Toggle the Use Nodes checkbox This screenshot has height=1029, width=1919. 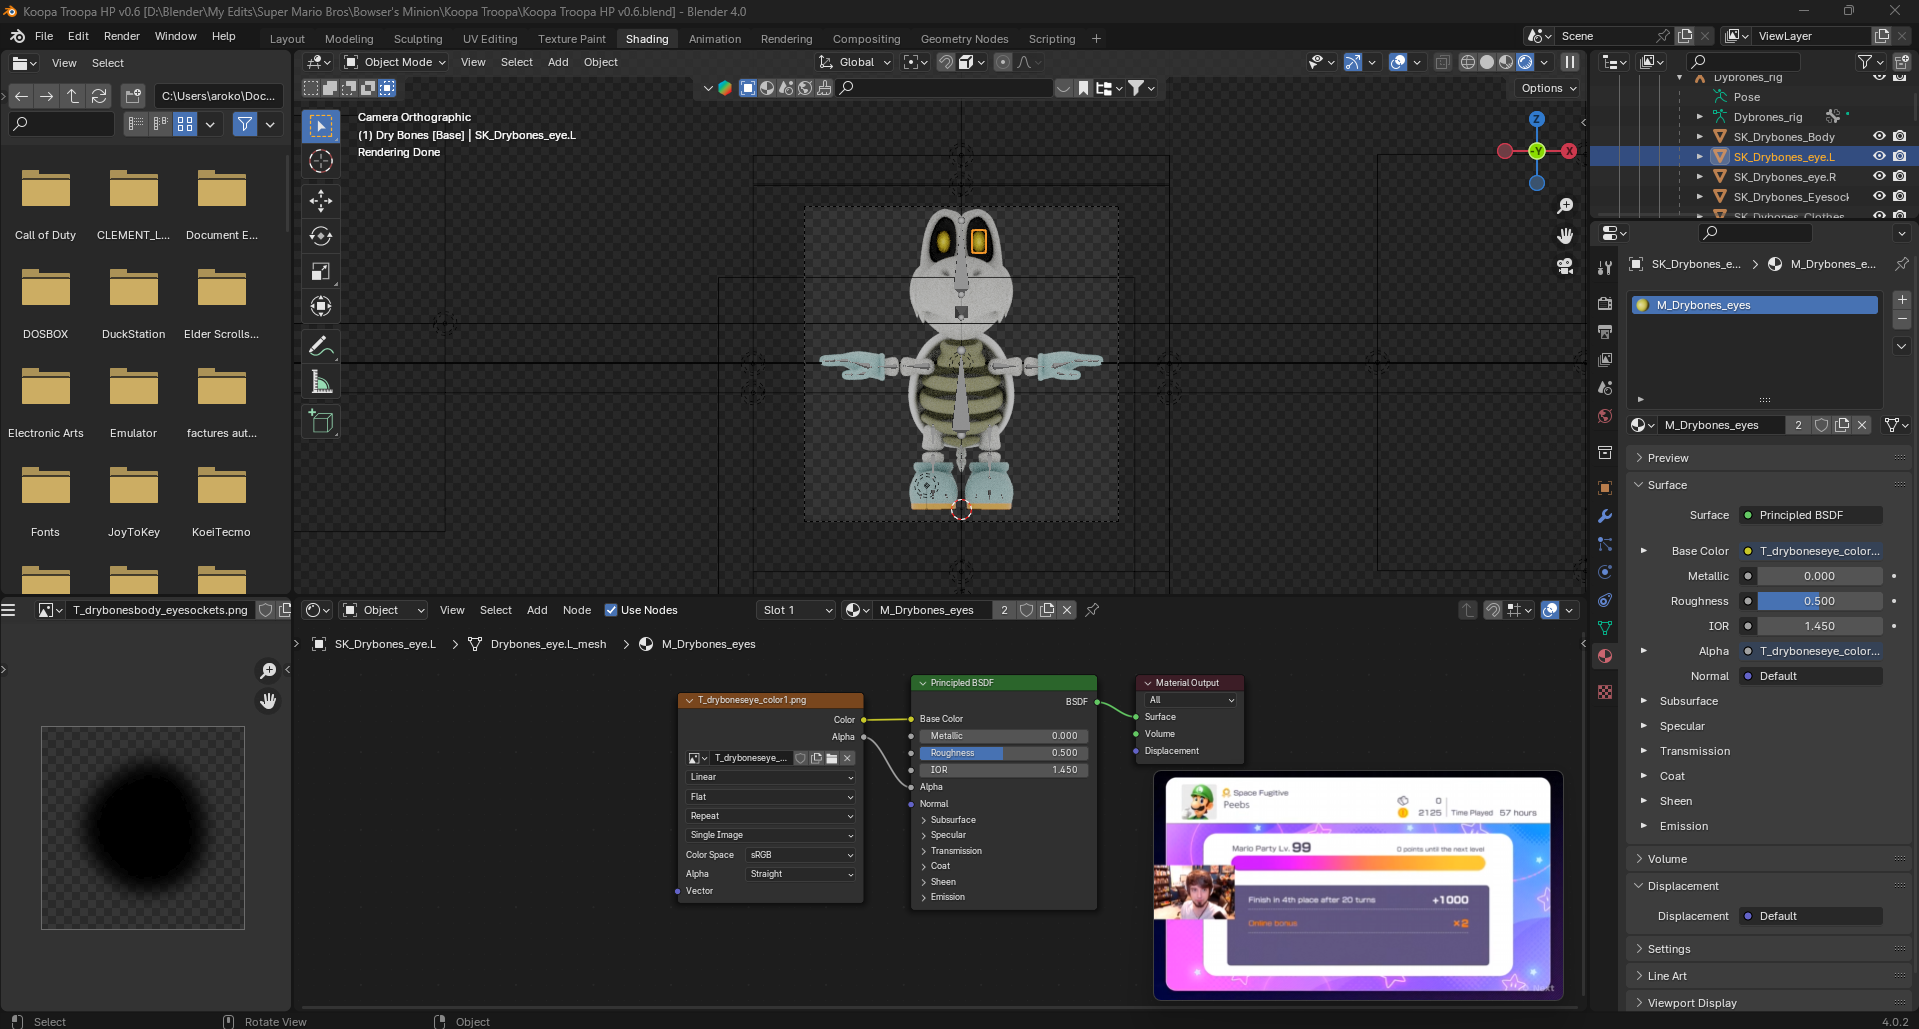(x=611, y=610)
